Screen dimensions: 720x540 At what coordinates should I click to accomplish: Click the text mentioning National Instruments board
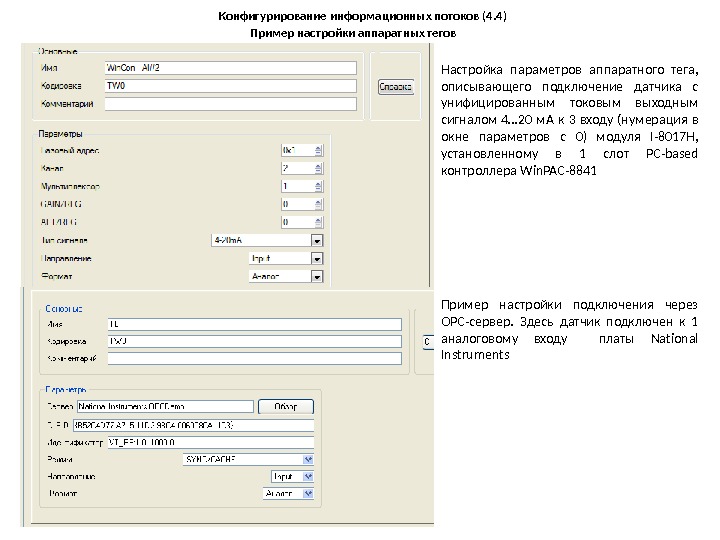click(569, 330)
